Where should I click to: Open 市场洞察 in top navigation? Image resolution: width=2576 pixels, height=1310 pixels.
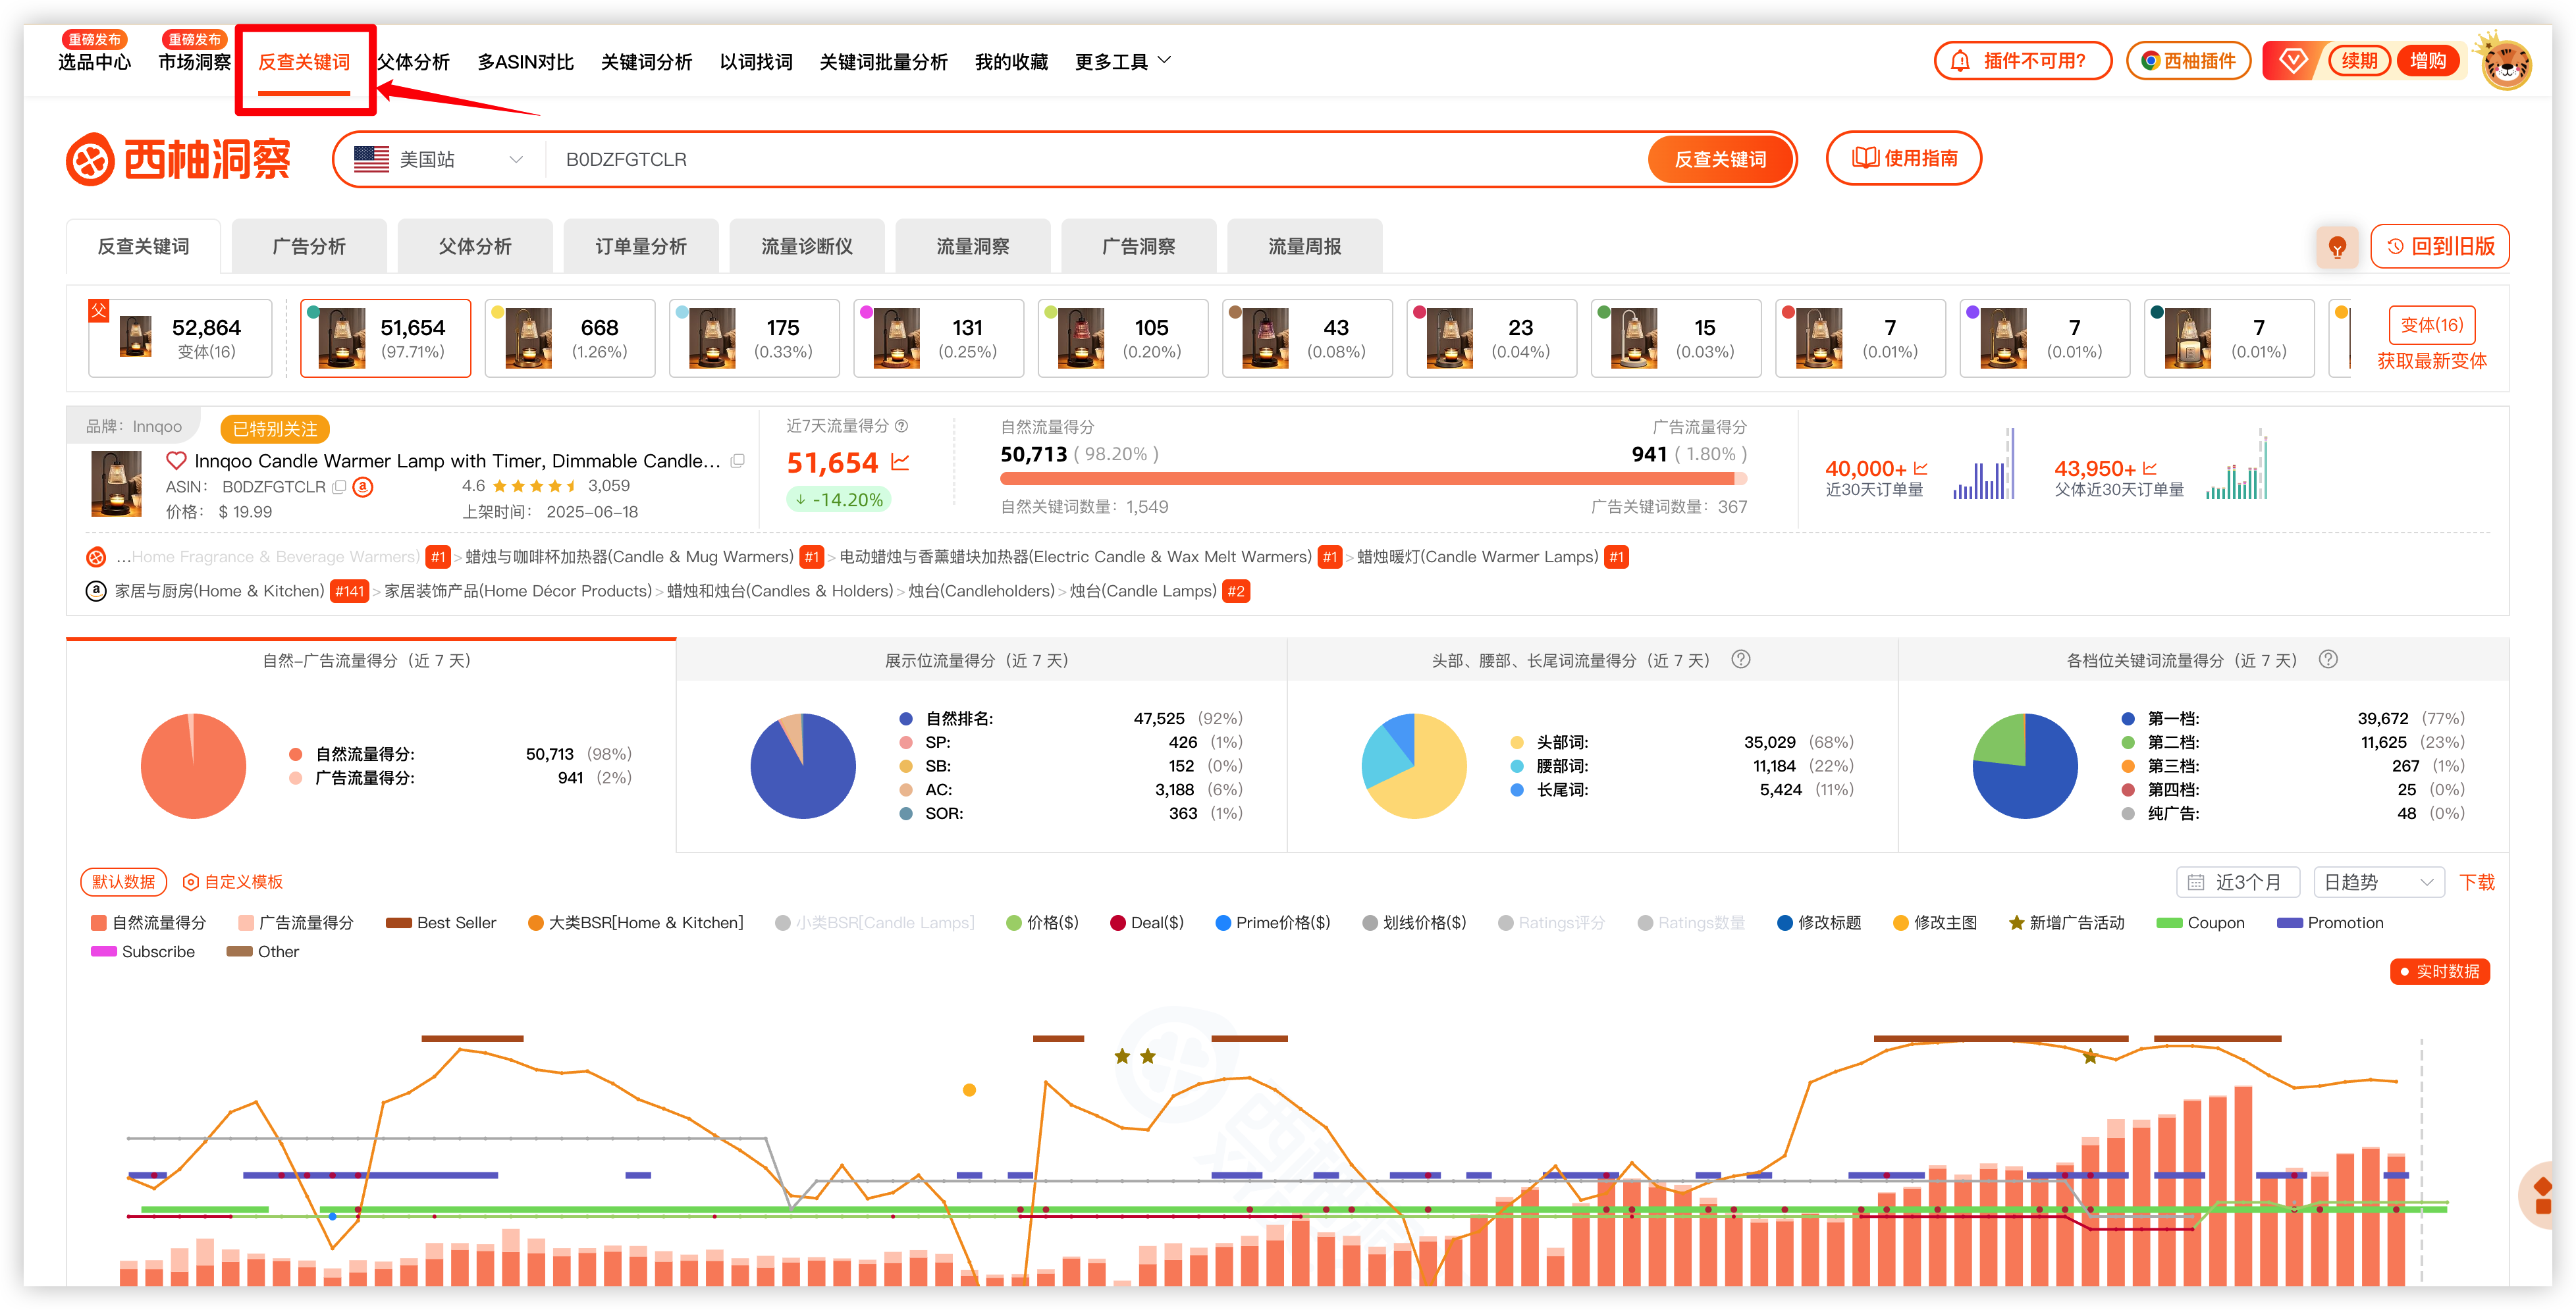point(194,62)
